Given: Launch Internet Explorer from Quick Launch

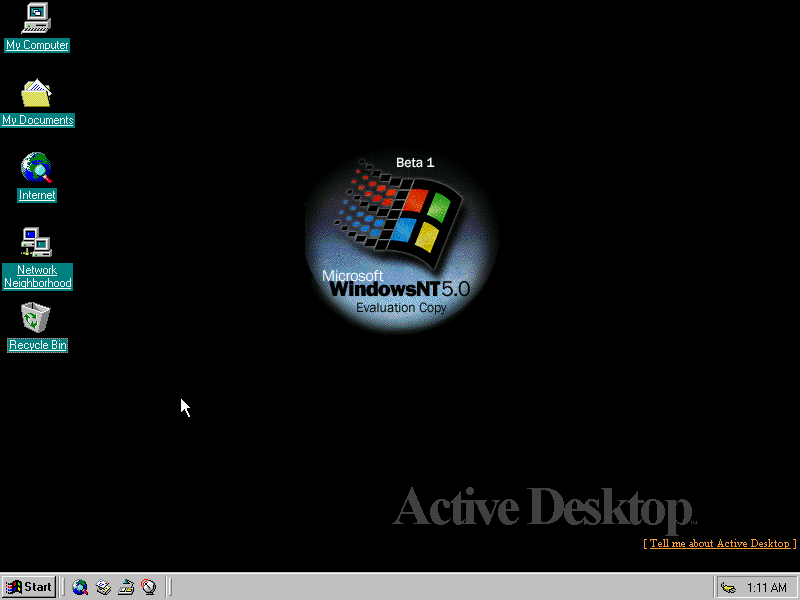Looking at the screenshot, I should pyautogui.click(x=80, y=587).
